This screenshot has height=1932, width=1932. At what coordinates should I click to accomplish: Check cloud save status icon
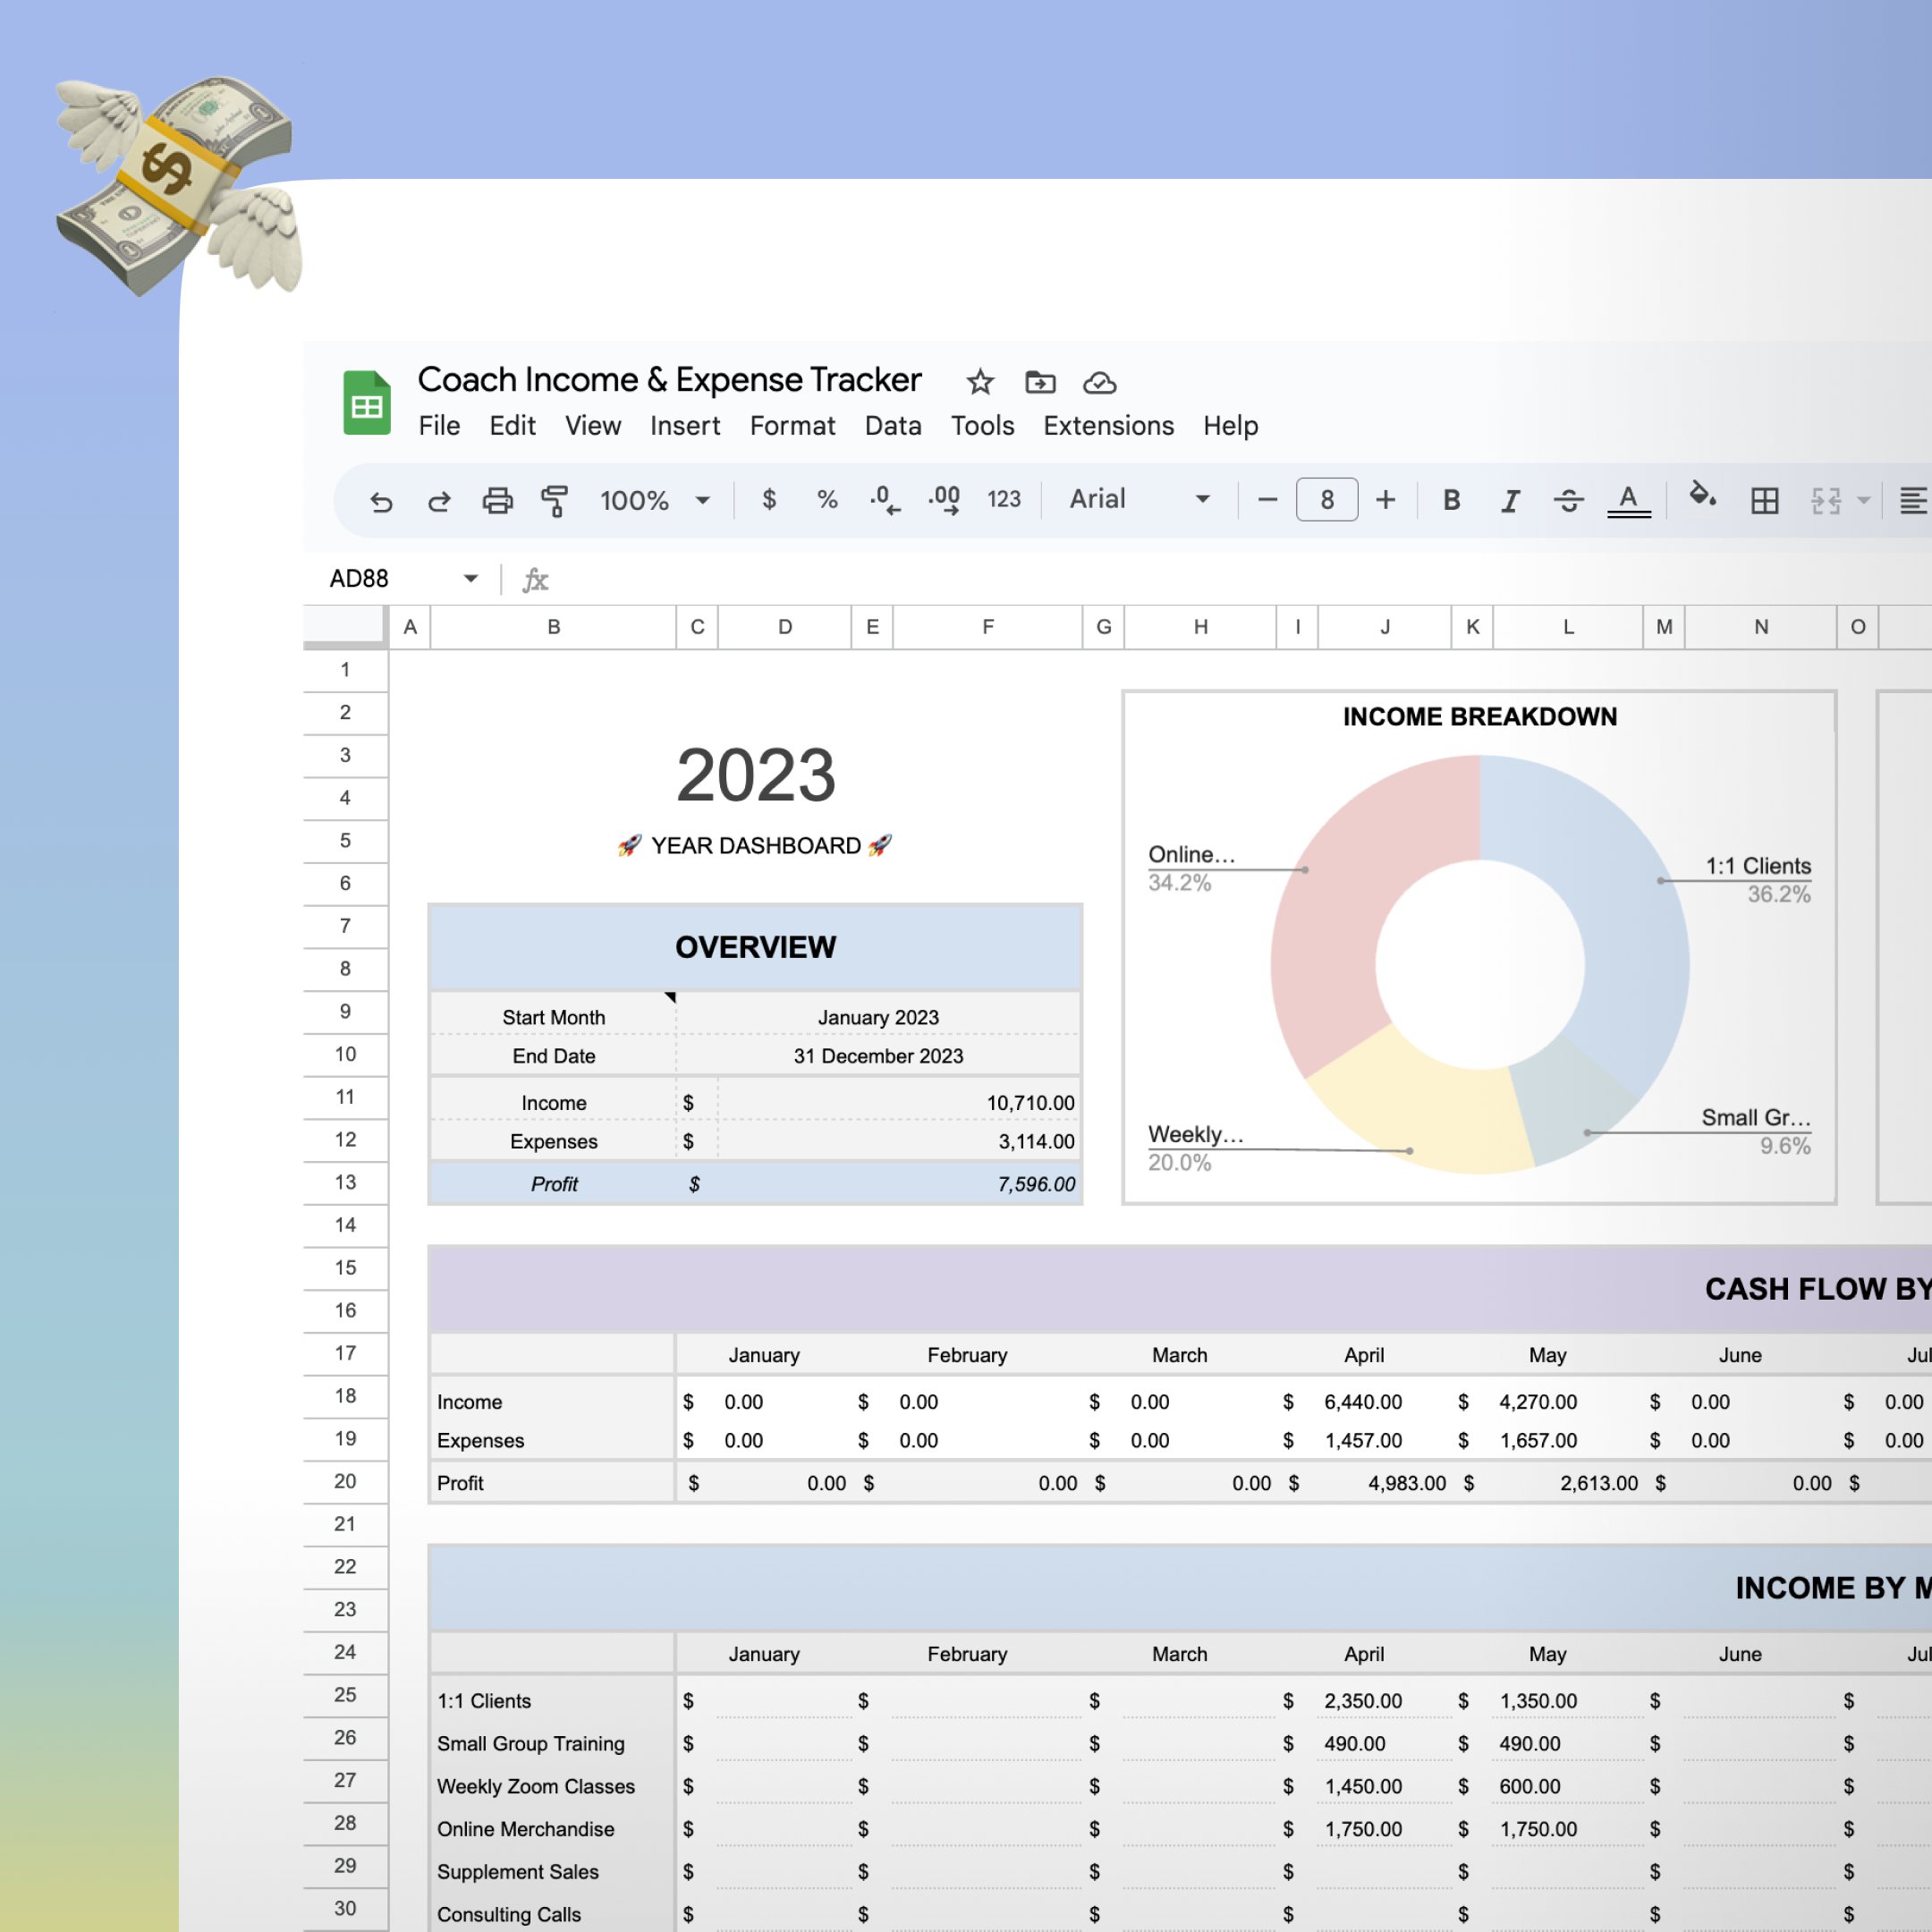[x=1099, y=382]
